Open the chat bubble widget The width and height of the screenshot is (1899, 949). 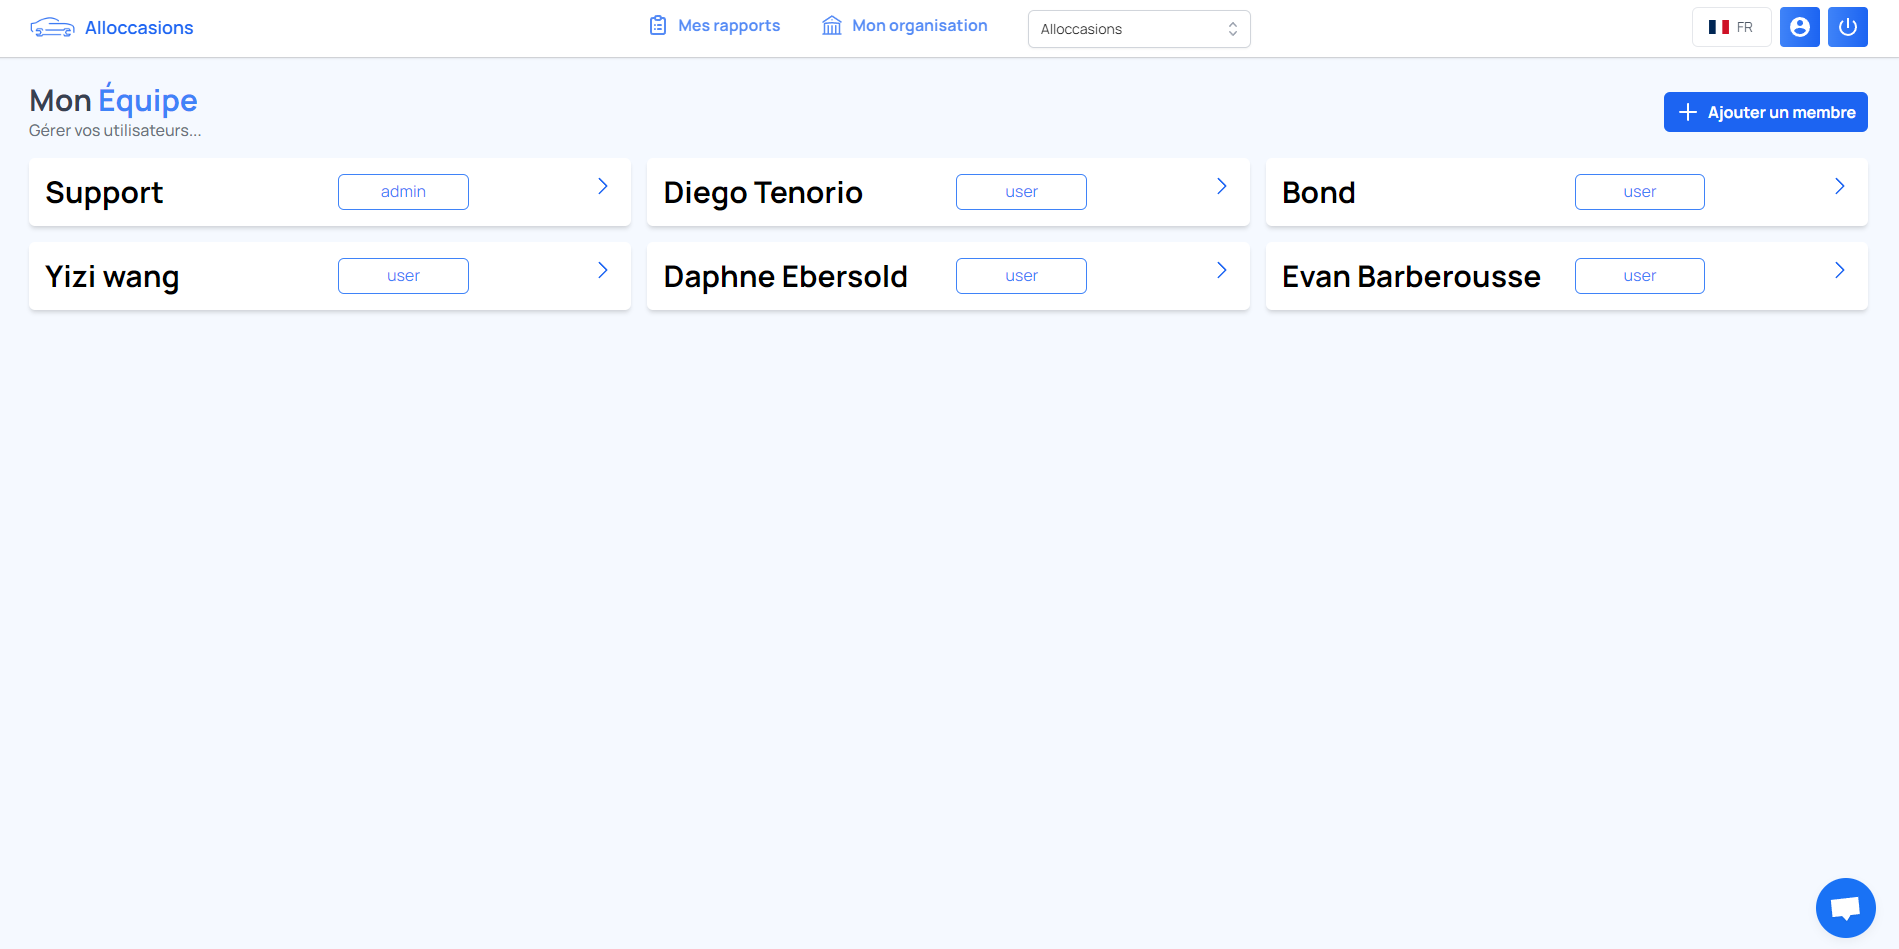coord(1845,908)
